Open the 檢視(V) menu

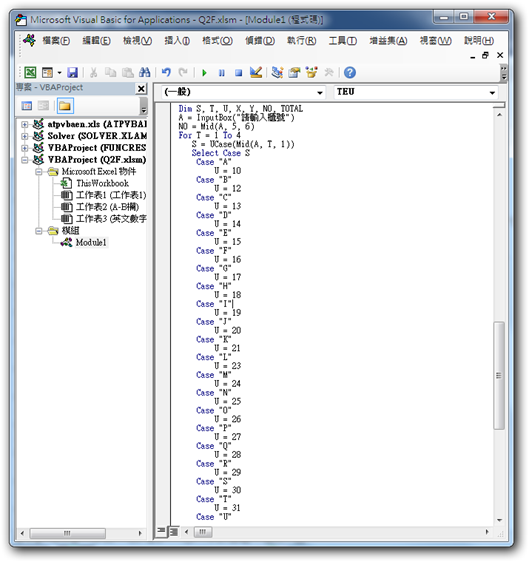(137, 41)
